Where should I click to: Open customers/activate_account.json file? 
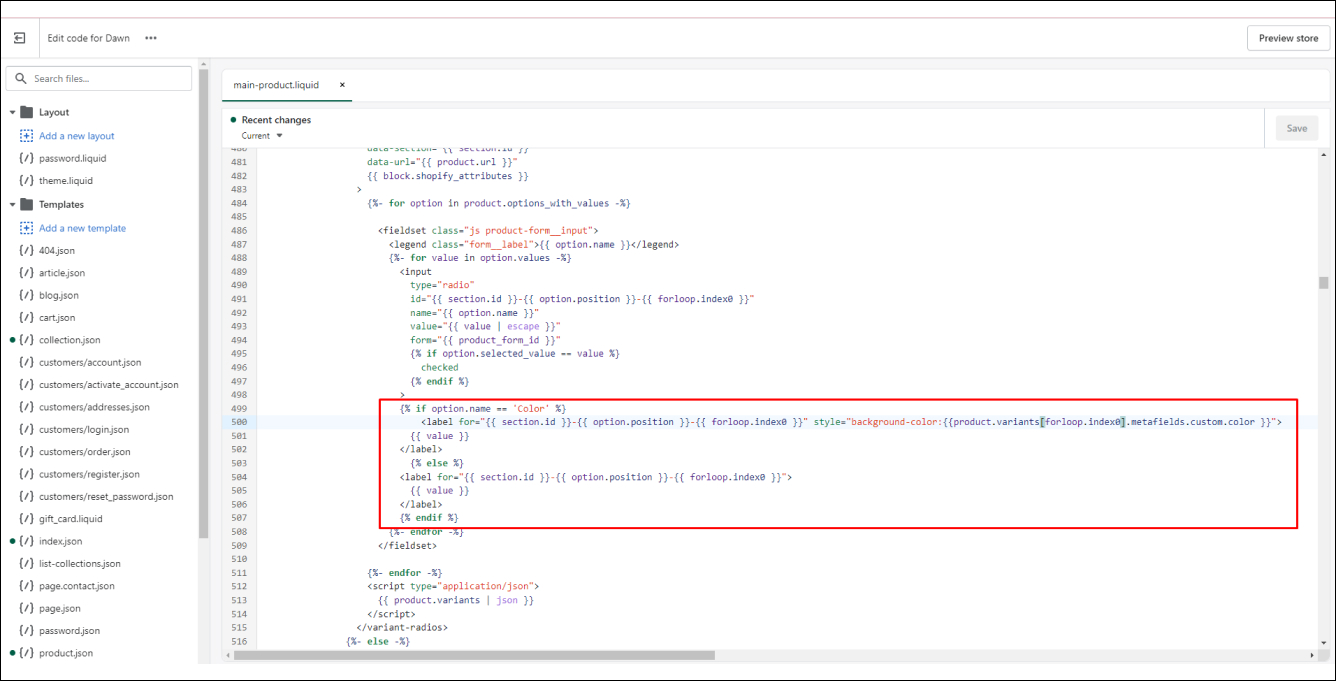[x=109, y=385]
